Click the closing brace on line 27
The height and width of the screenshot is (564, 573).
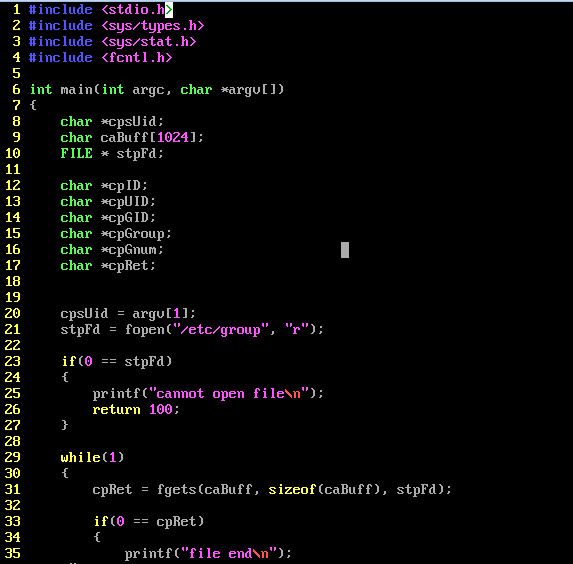point(65,425)
